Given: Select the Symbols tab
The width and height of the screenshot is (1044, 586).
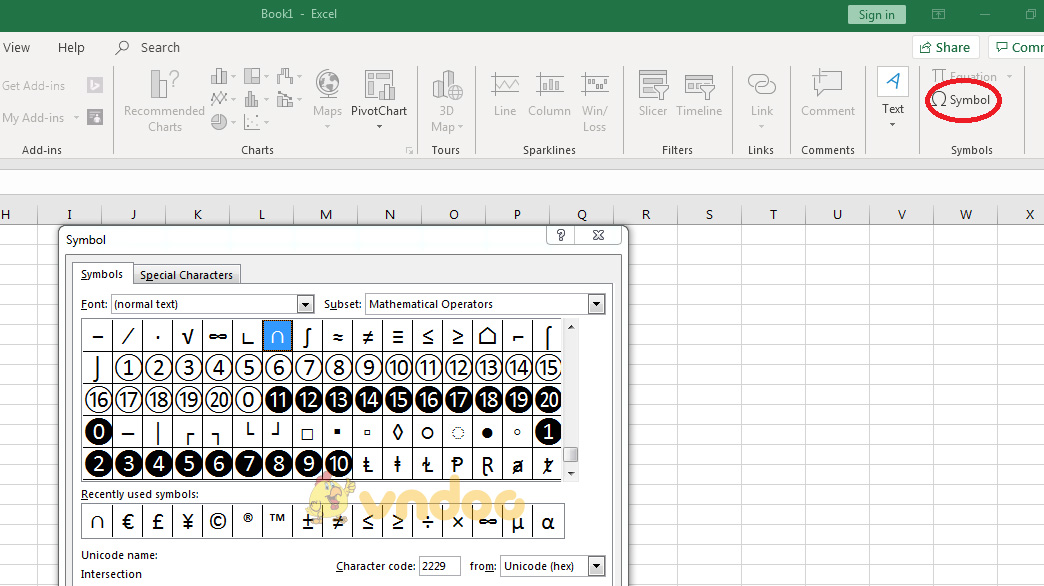Looking at the screenshot, I should (x=102, y=273).
